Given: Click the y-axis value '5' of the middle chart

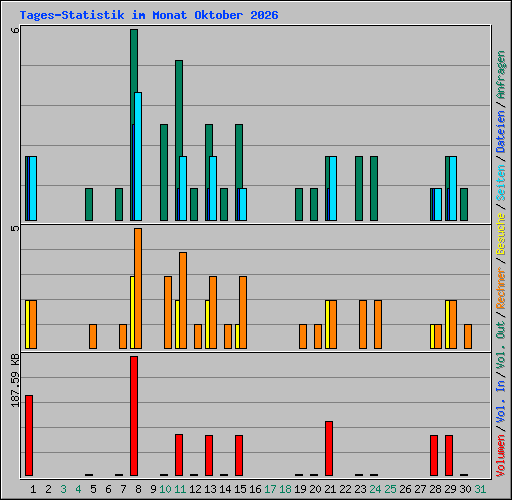Looking at the screenshot, I should (15, 228).
